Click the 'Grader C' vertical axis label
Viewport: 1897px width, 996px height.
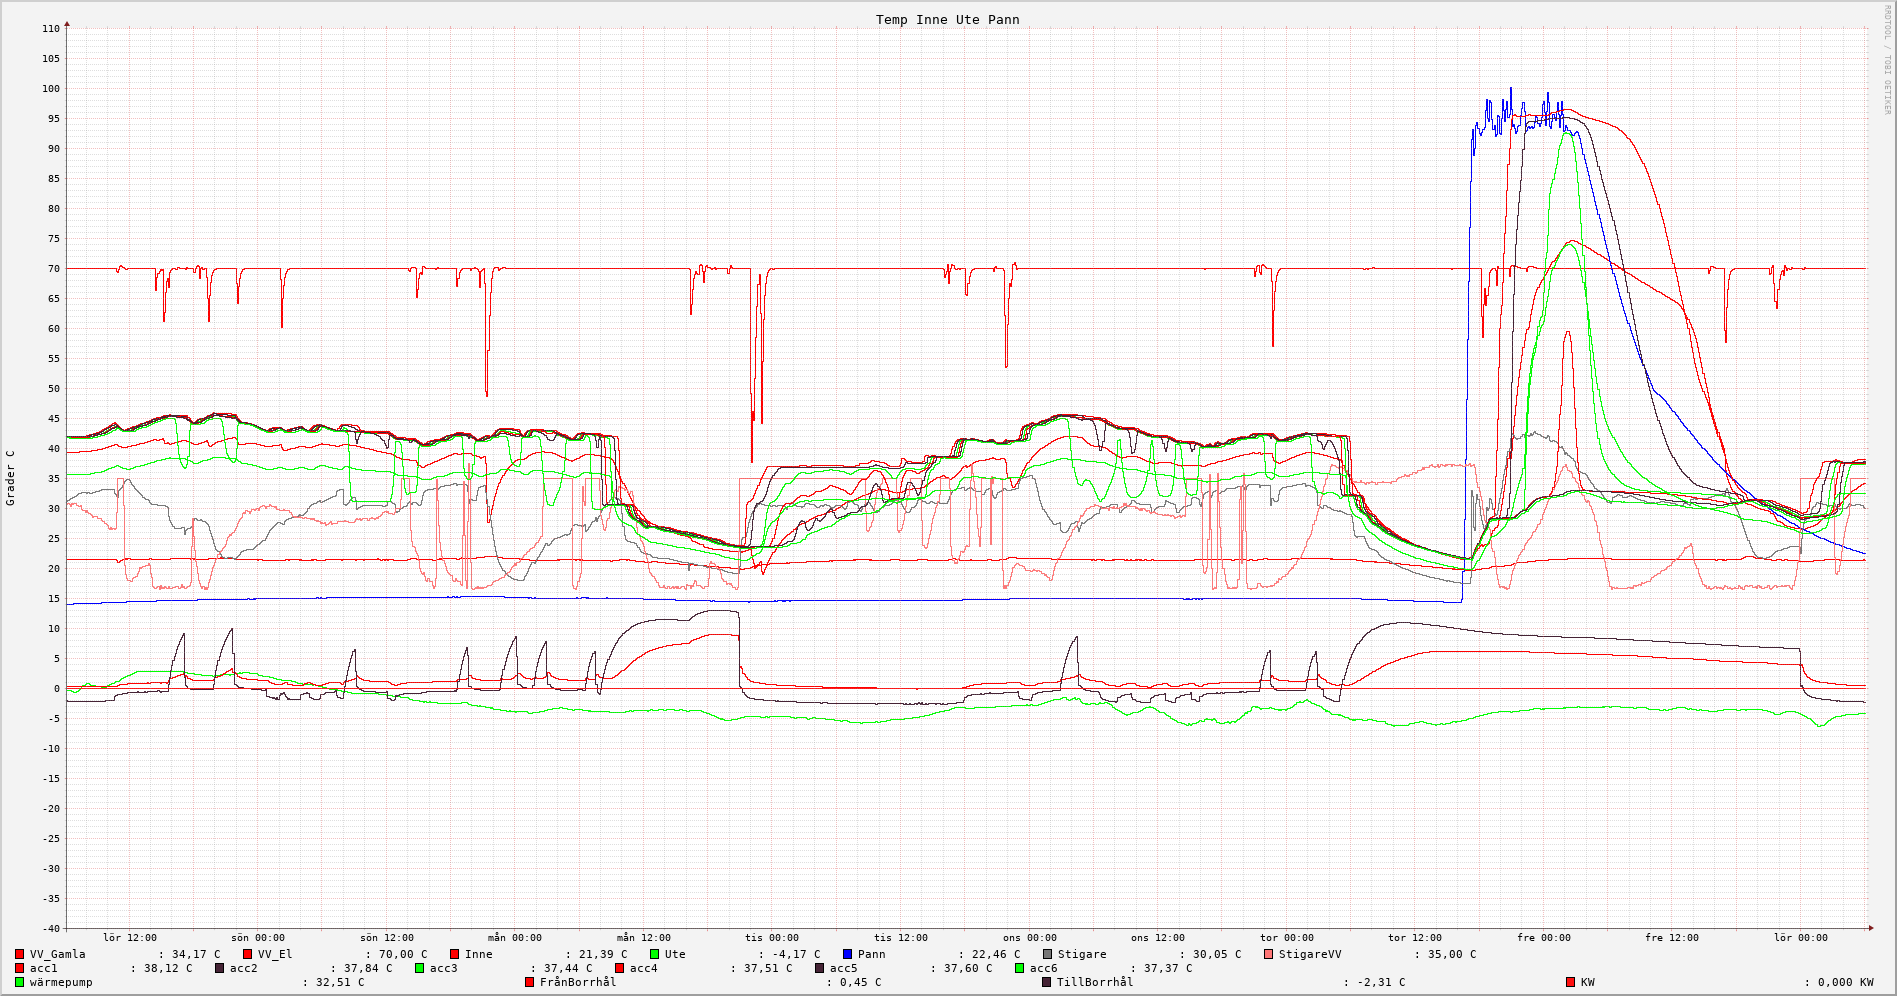(x=11, y=478)
